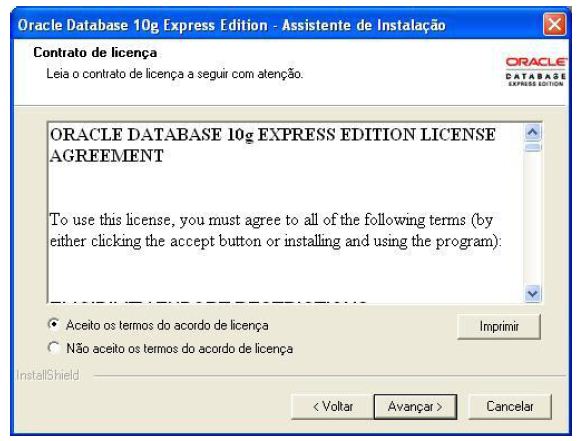This screenshot has height=441, width=578.
Task: Click the 'Contrato de licença' heading
Action: pos(95,53)
